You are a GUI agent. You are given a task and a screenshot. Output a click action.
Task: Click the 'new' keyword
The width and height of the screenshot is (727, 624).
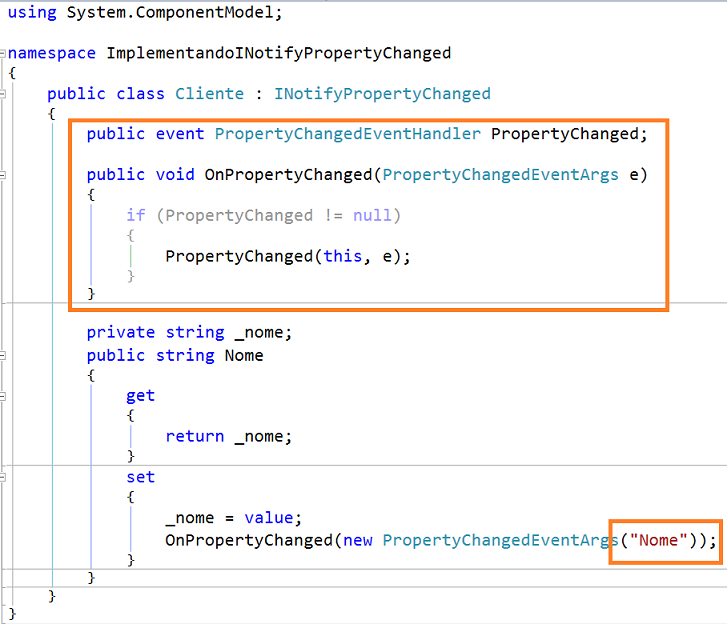[357, 541]
